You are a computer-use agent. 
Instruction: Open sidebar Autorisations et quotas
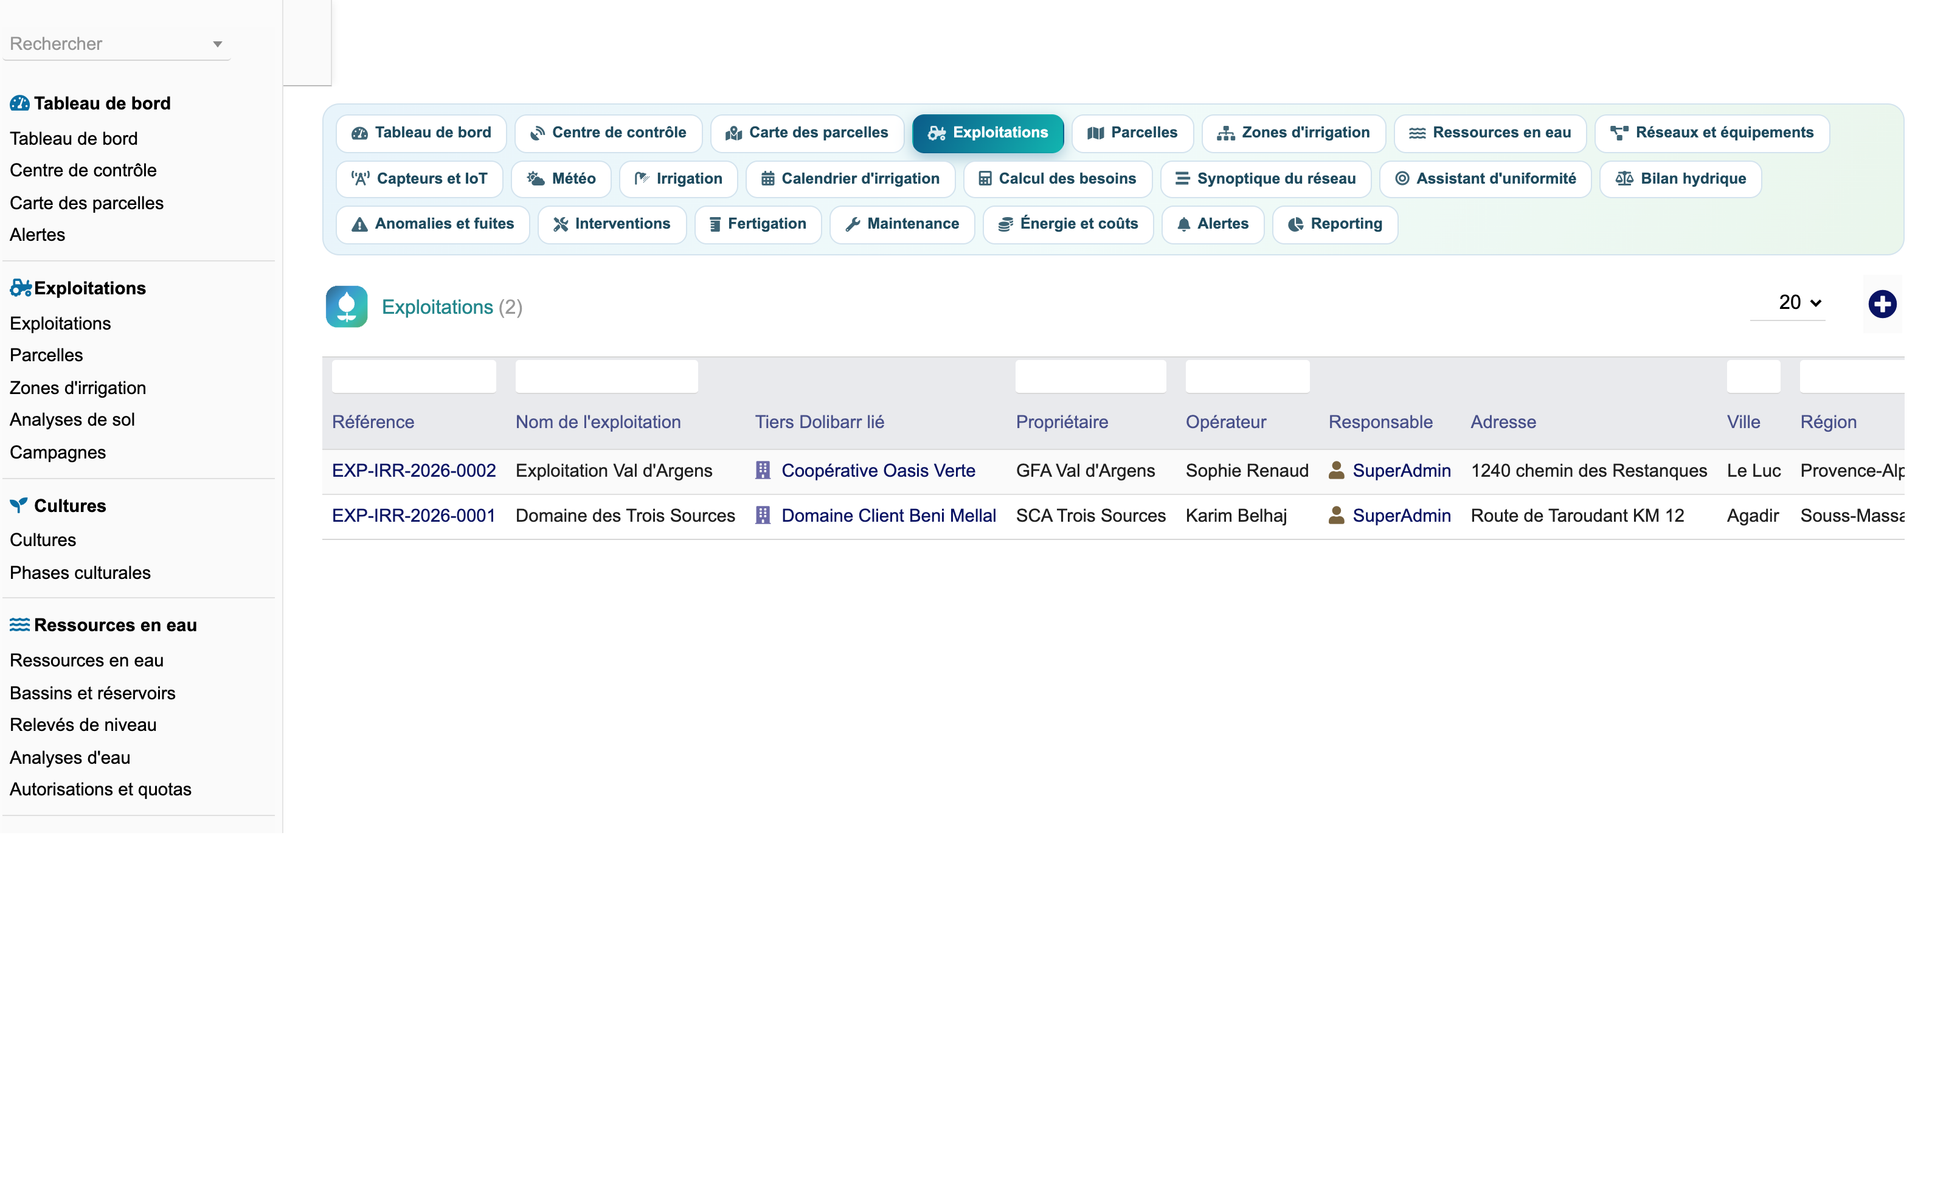coord(100,790)
